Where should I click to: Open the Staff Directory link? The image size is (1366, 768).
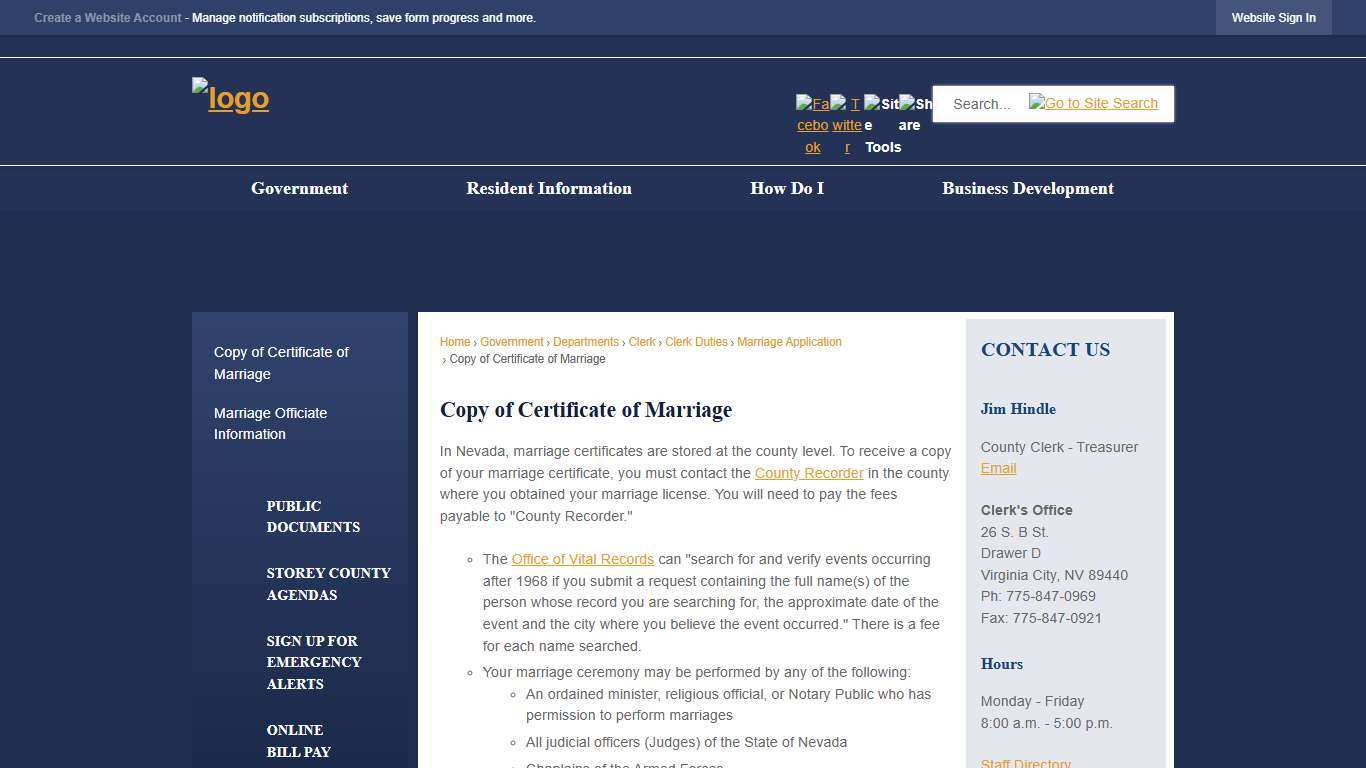click(1025, 763)
